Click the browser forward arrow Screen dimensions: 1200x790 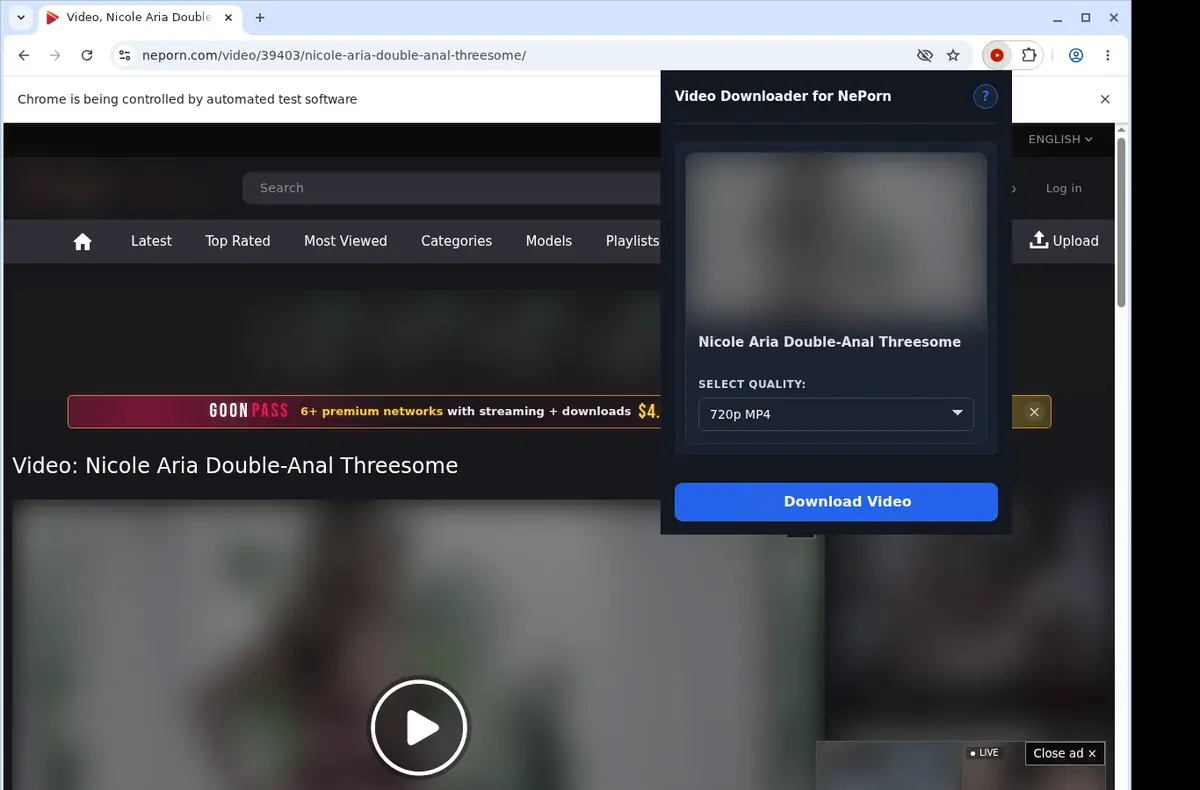coord(55,56)
